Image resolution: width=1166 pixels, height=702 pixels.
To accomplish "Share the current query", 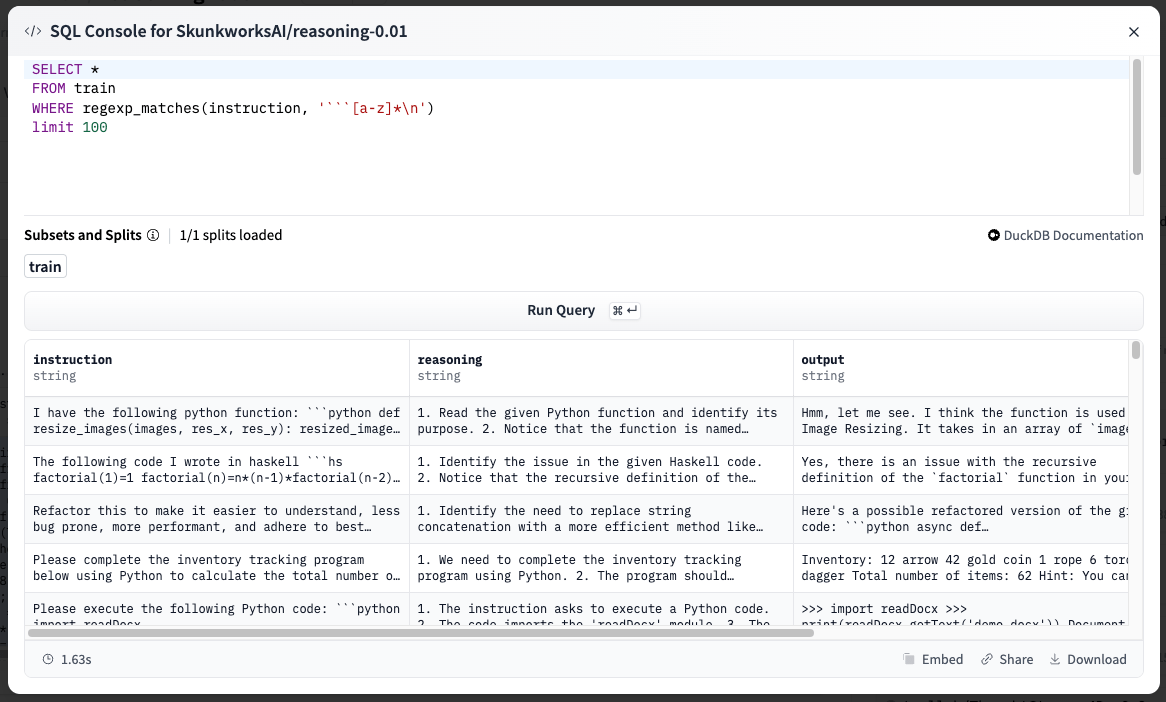I will coord(1014,659).
